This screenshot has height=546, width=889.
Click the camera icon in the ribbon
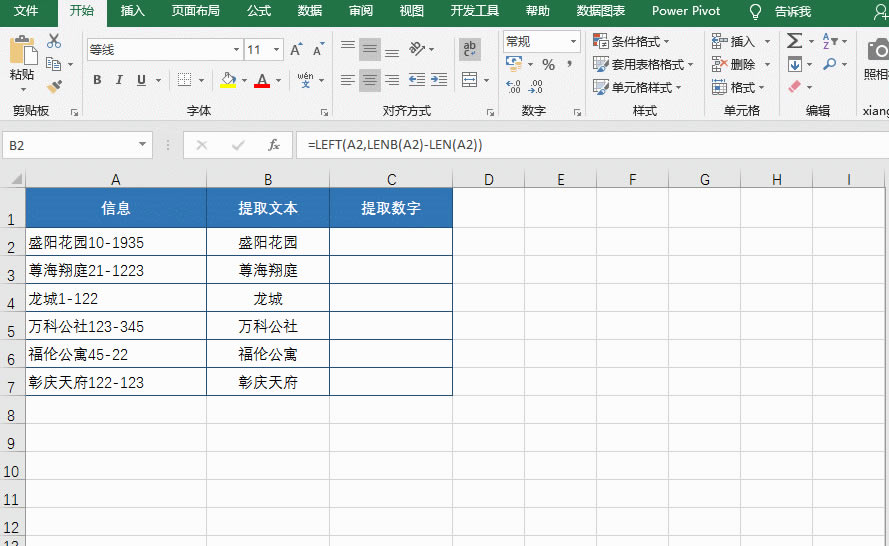coord(877,50)
